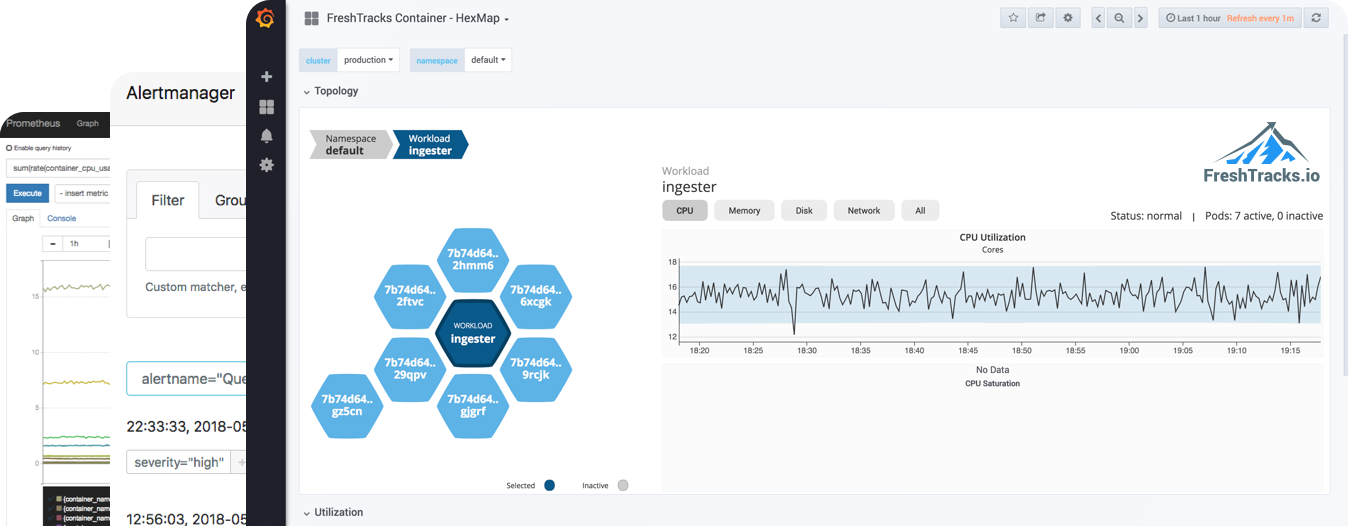Image resolution: width=1348 pixels, height=526 pixels.
Task: Click Prometheus brand link
Action: click(x=33, y=124)
